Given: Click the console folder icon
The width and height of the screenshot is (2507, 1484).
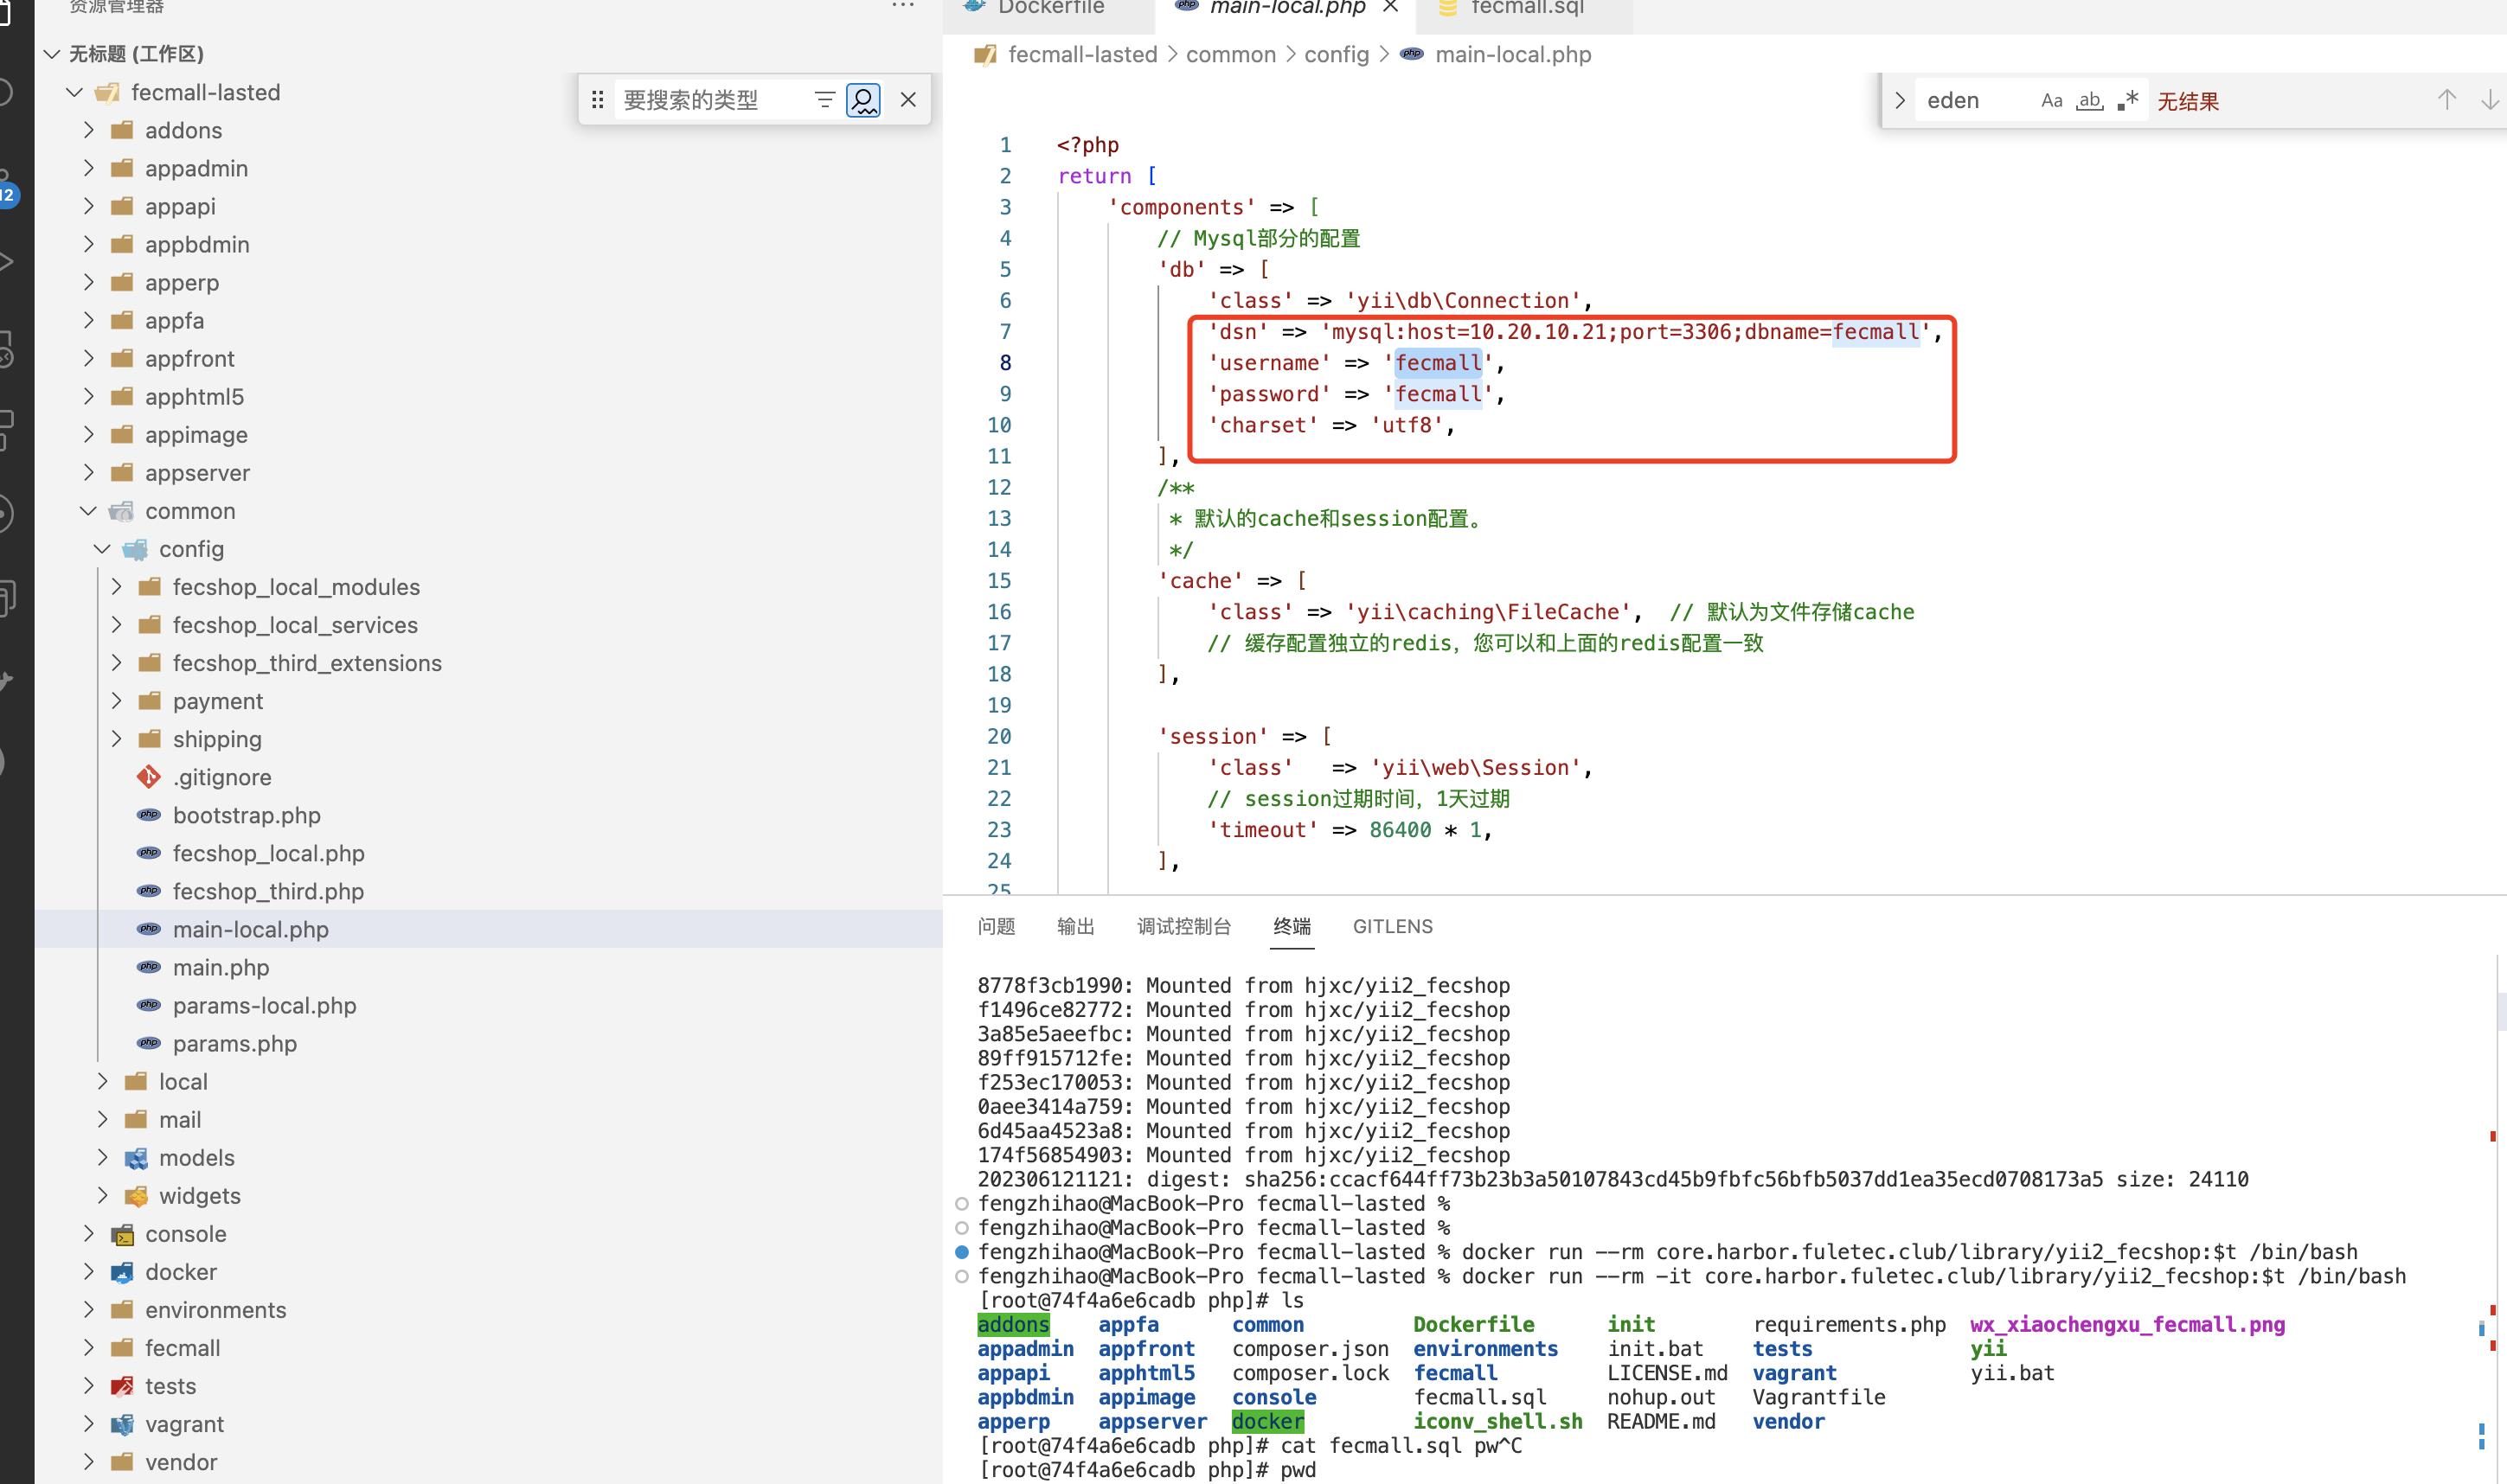Looking at the screenshot, I should click(x=122, y=1234).
